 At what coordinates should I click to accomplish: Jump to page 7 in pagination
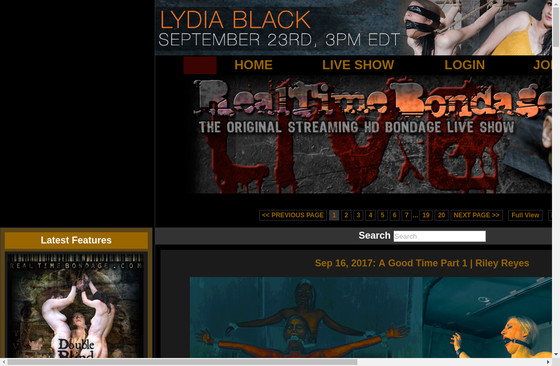point(406,215)
